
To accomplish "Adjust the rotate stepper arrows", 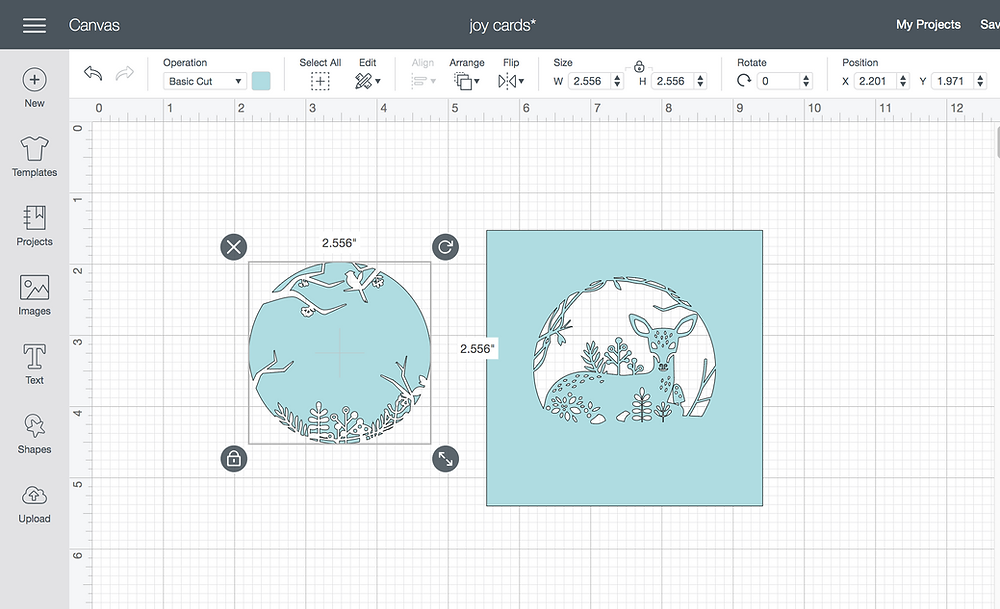I will click(x=806, y=81).
